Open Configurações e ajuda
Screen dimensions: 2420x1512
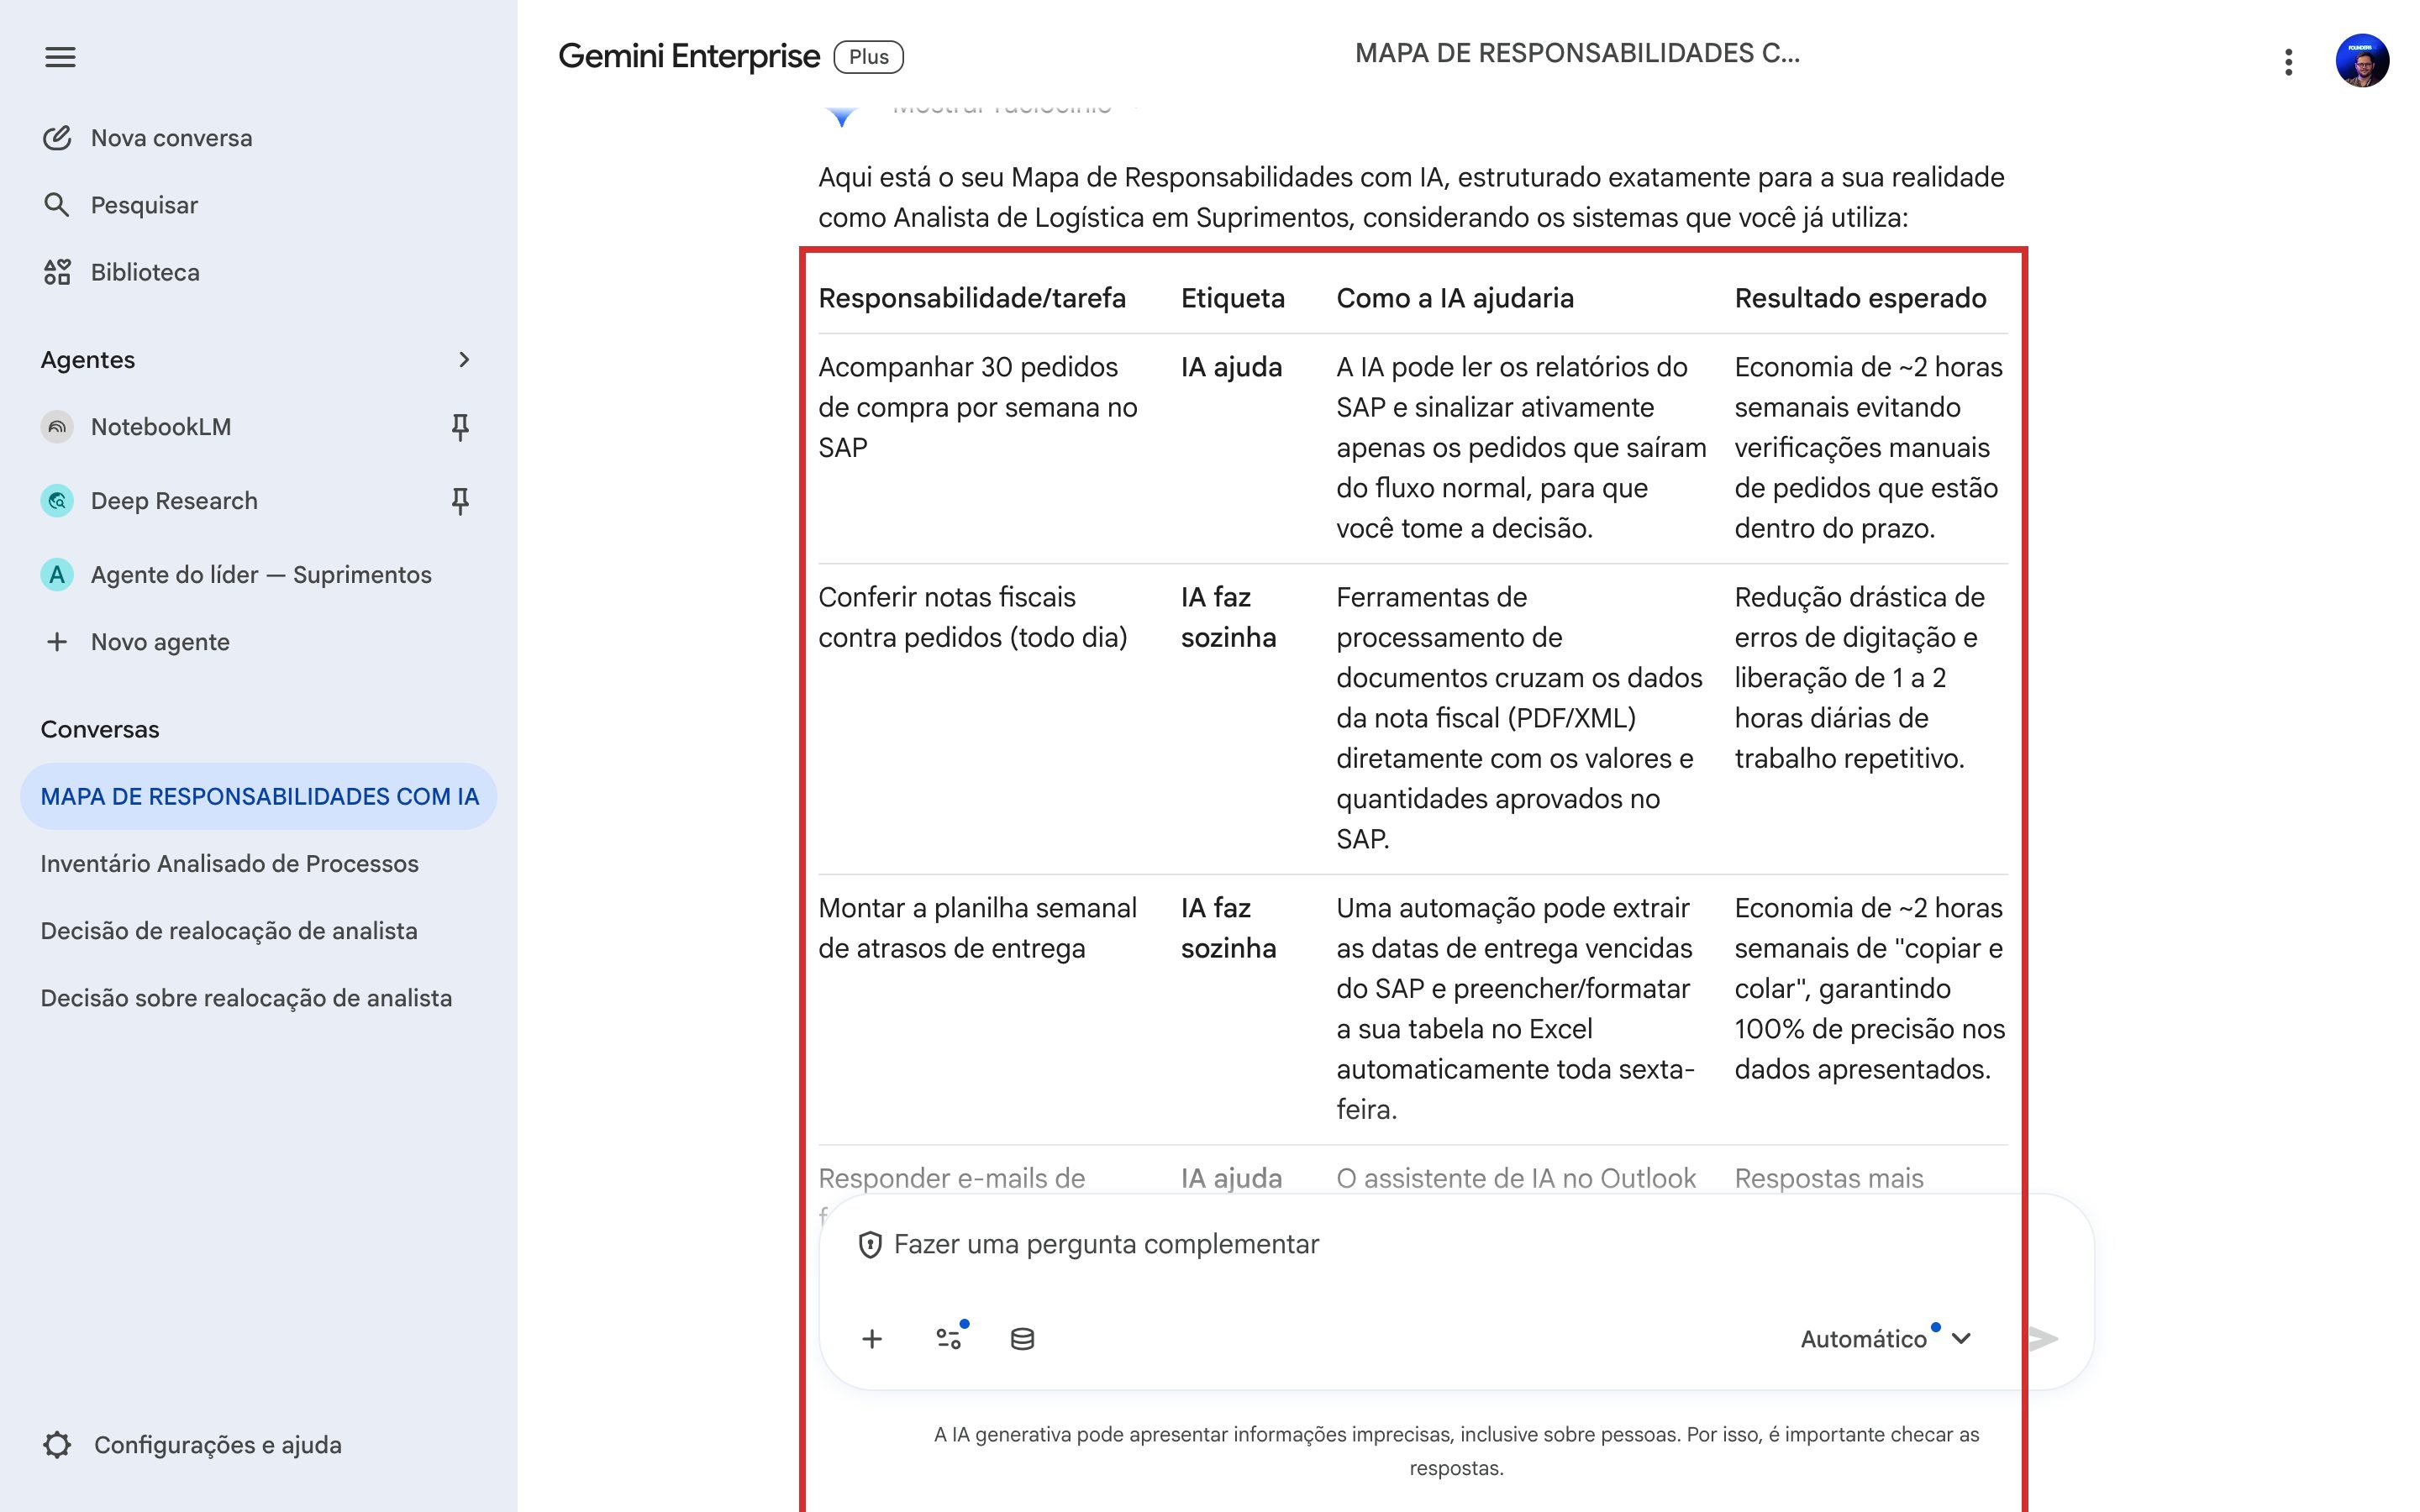click(x=258, y=1445)
